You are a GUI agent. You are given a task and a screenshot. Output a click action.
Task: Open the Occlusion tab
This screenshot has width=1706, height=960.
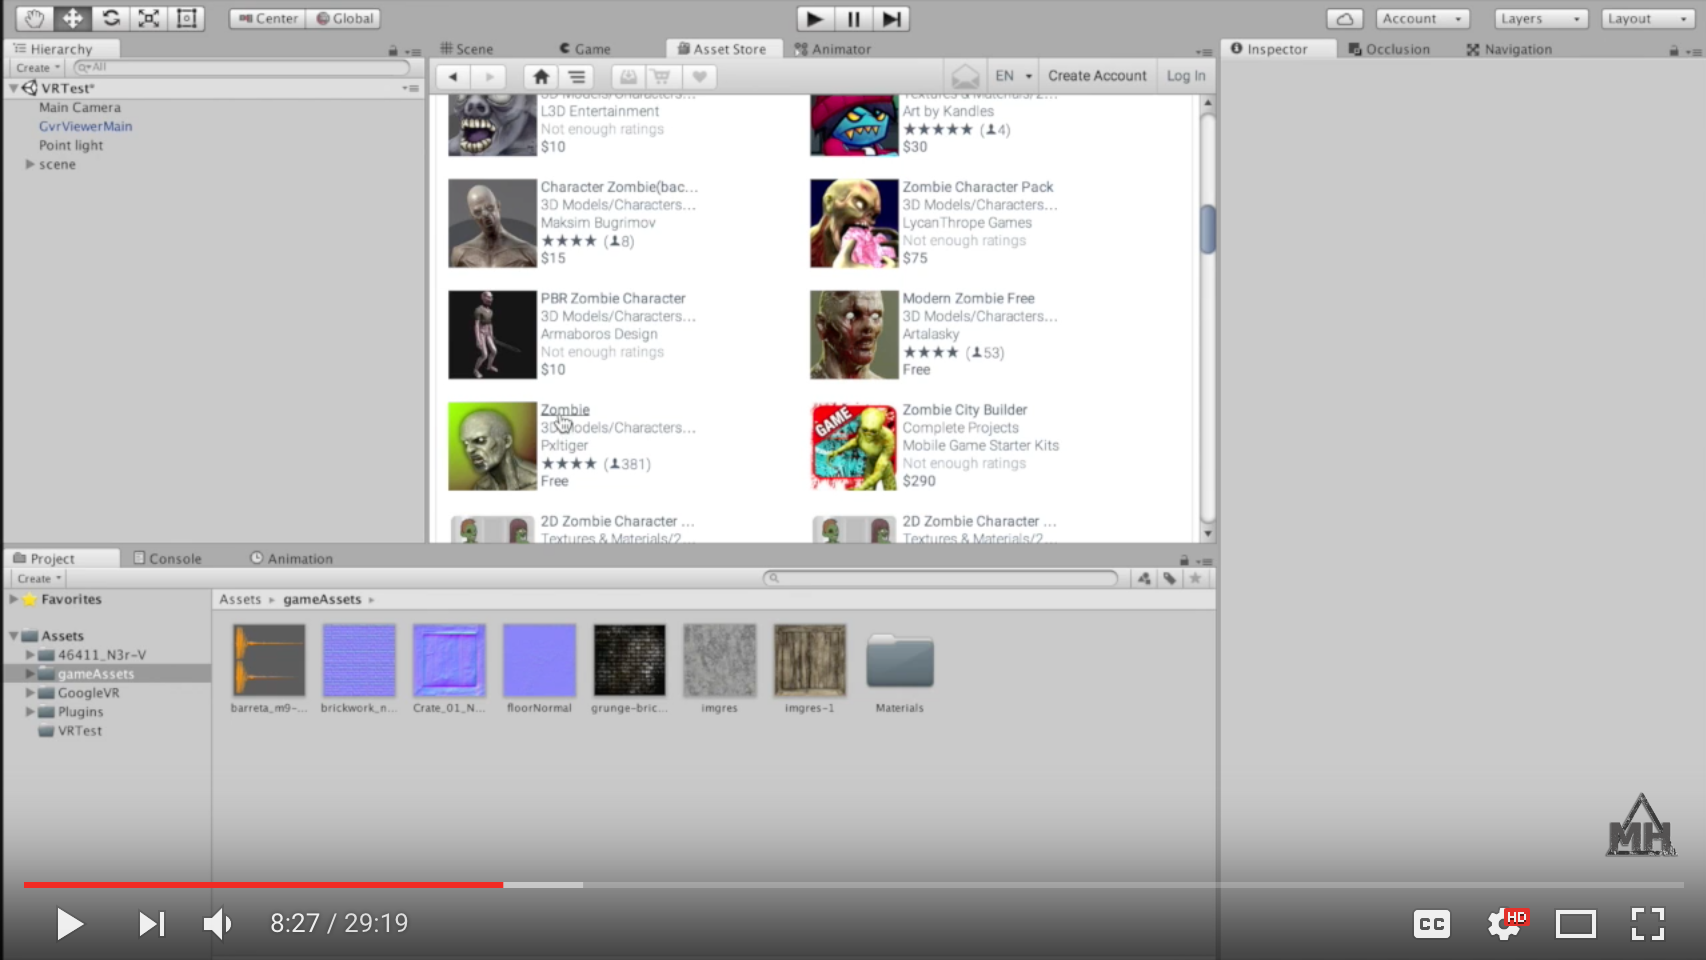[1389, 48]
